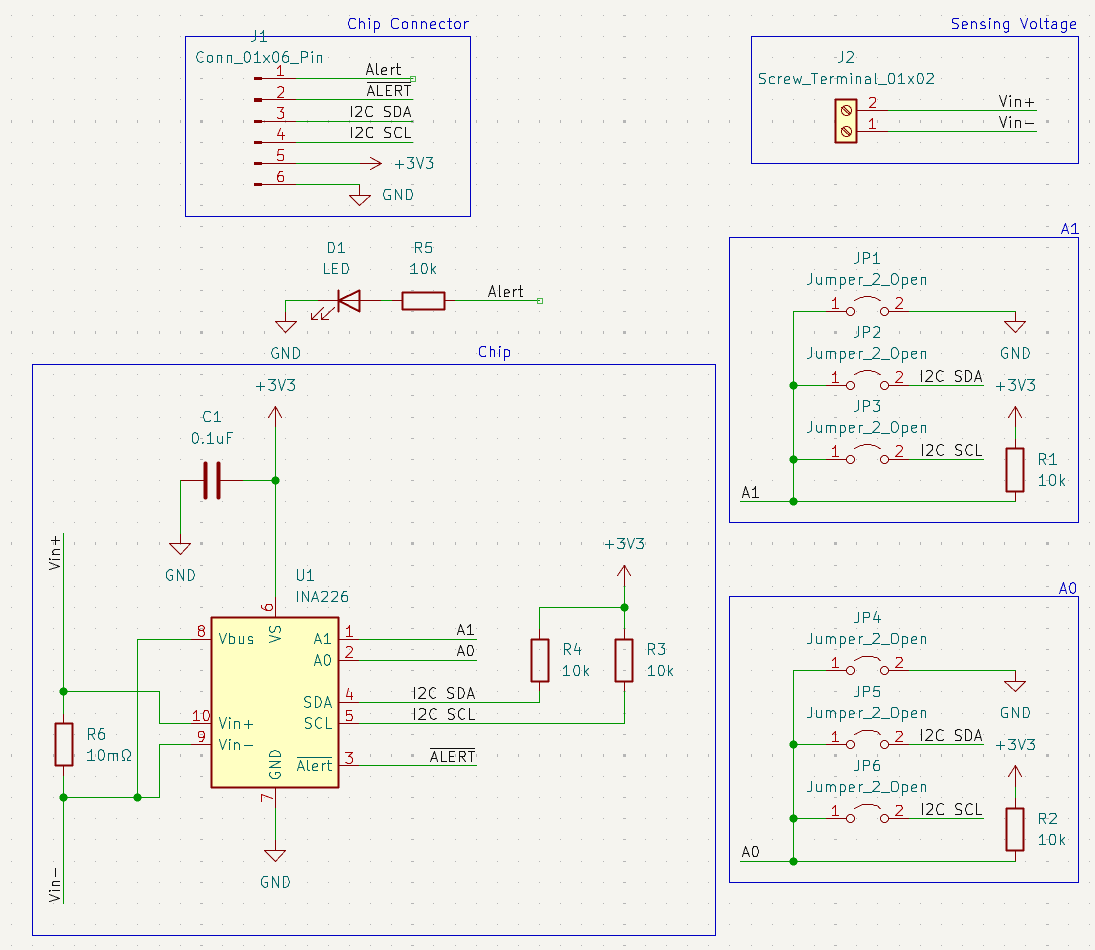
Task: Click the J2 screw terminal symbol
Action: coord(846,121)
